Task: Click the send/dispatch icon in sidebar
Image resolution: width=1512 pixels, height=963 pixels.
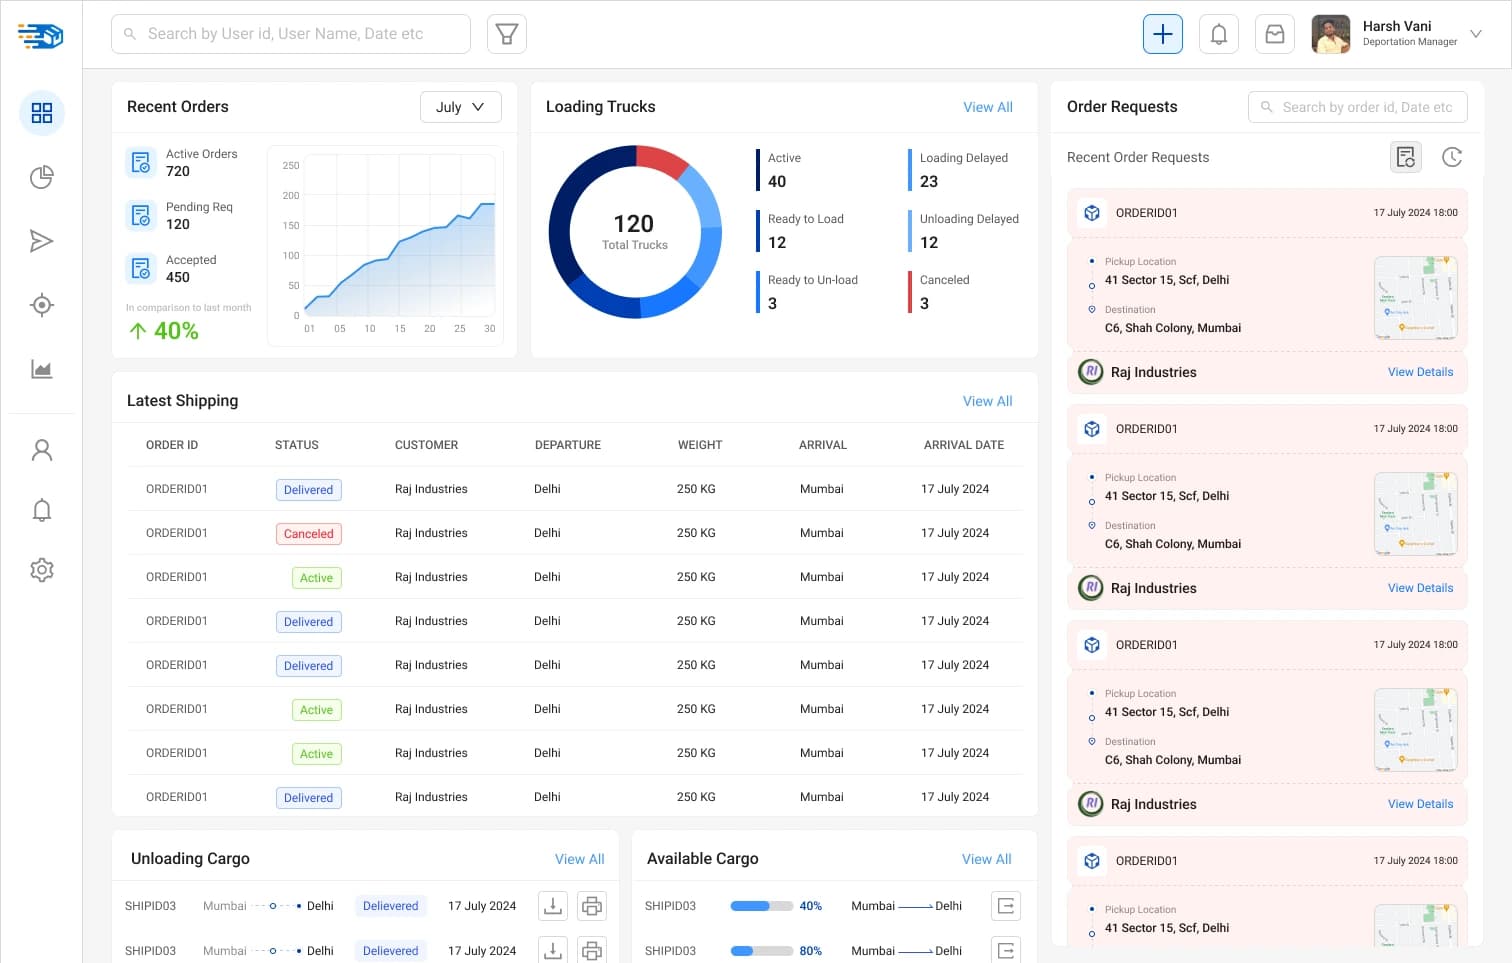Action: (41, 241)
